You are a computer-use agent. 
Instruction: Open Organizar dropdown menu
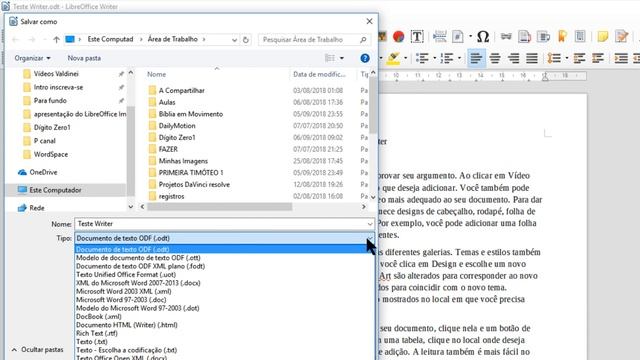pyautogui.click(x=32, y=58)
